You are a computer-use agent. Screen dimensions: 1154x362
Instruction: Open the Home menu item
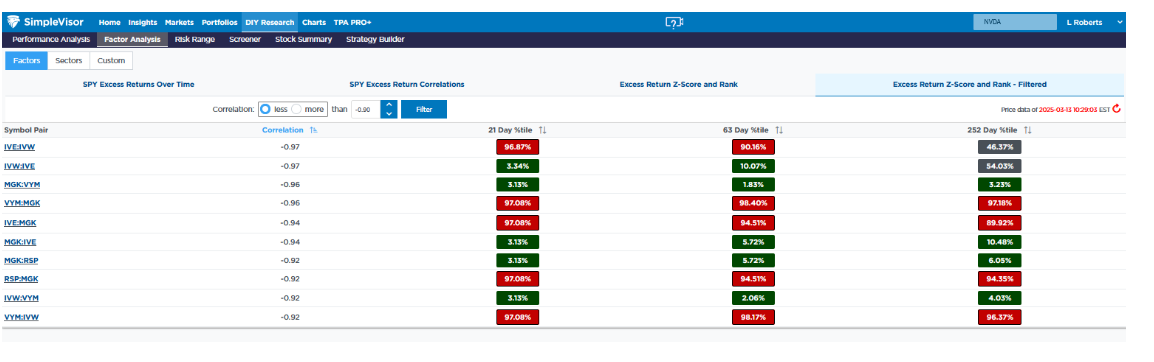tap(109, 23)
